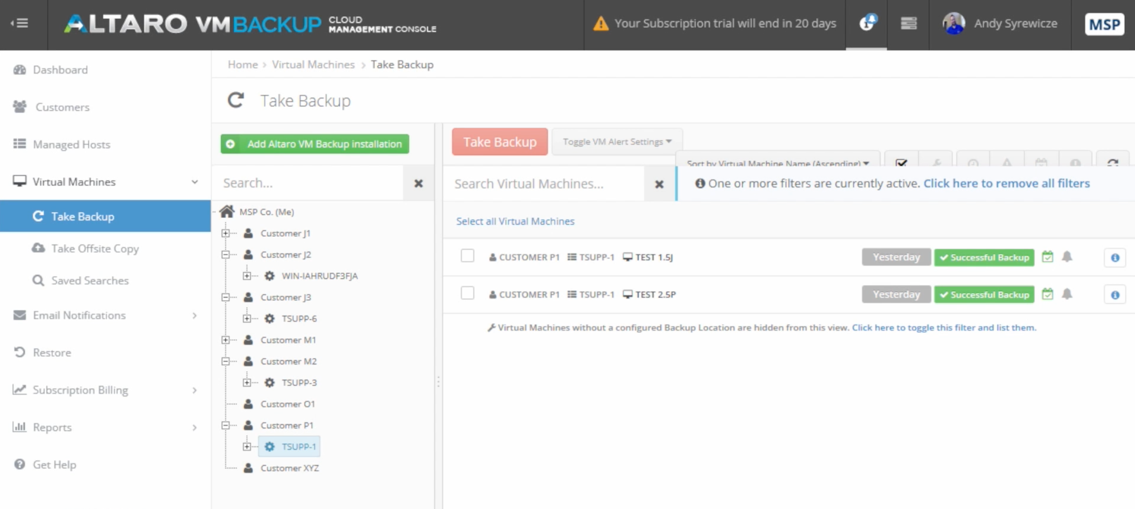Click Select all Virtual Machines link
The height and width of the screenshot is (509, 1135).
click(515, 222)
